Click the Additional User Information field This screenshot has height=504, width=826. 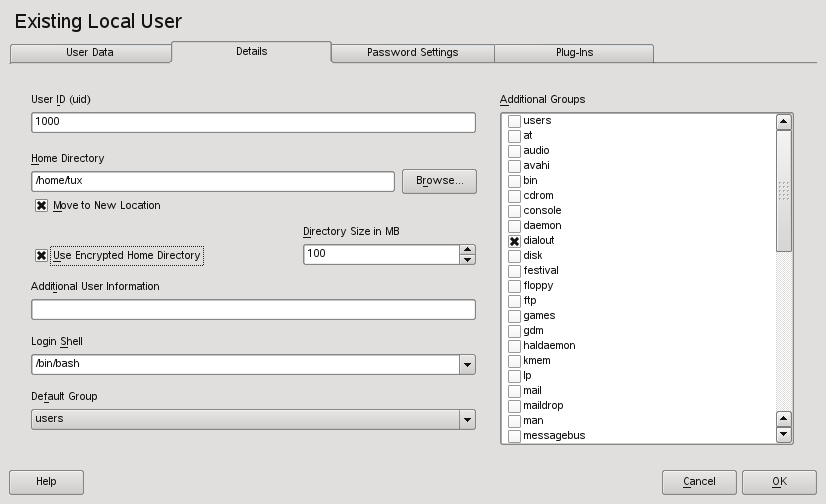pos(253,310)
